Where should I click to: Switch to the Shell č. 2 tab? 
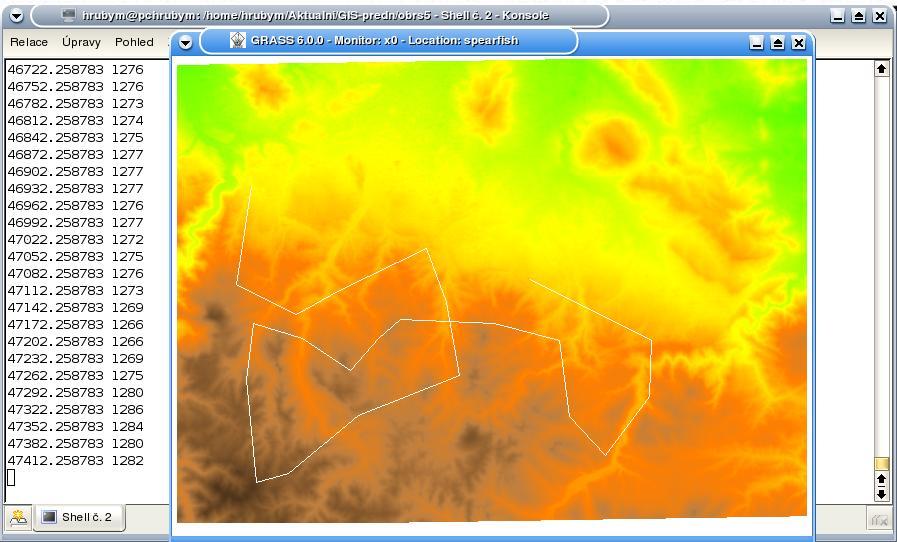pyautogui.click(x=80, y=517)
